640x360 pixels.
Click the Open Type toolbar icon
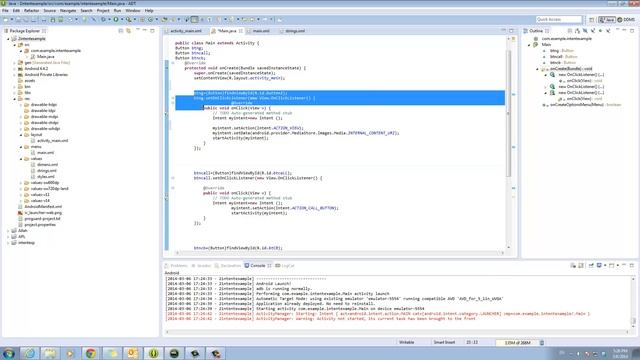(x=165, y=20)
